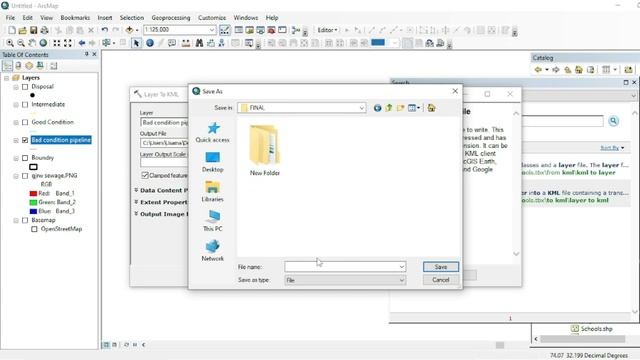The width and height of the screenshot is (640, 360).
Task: Choose the Select Elements arrow tool
Action: click(136, 43)
